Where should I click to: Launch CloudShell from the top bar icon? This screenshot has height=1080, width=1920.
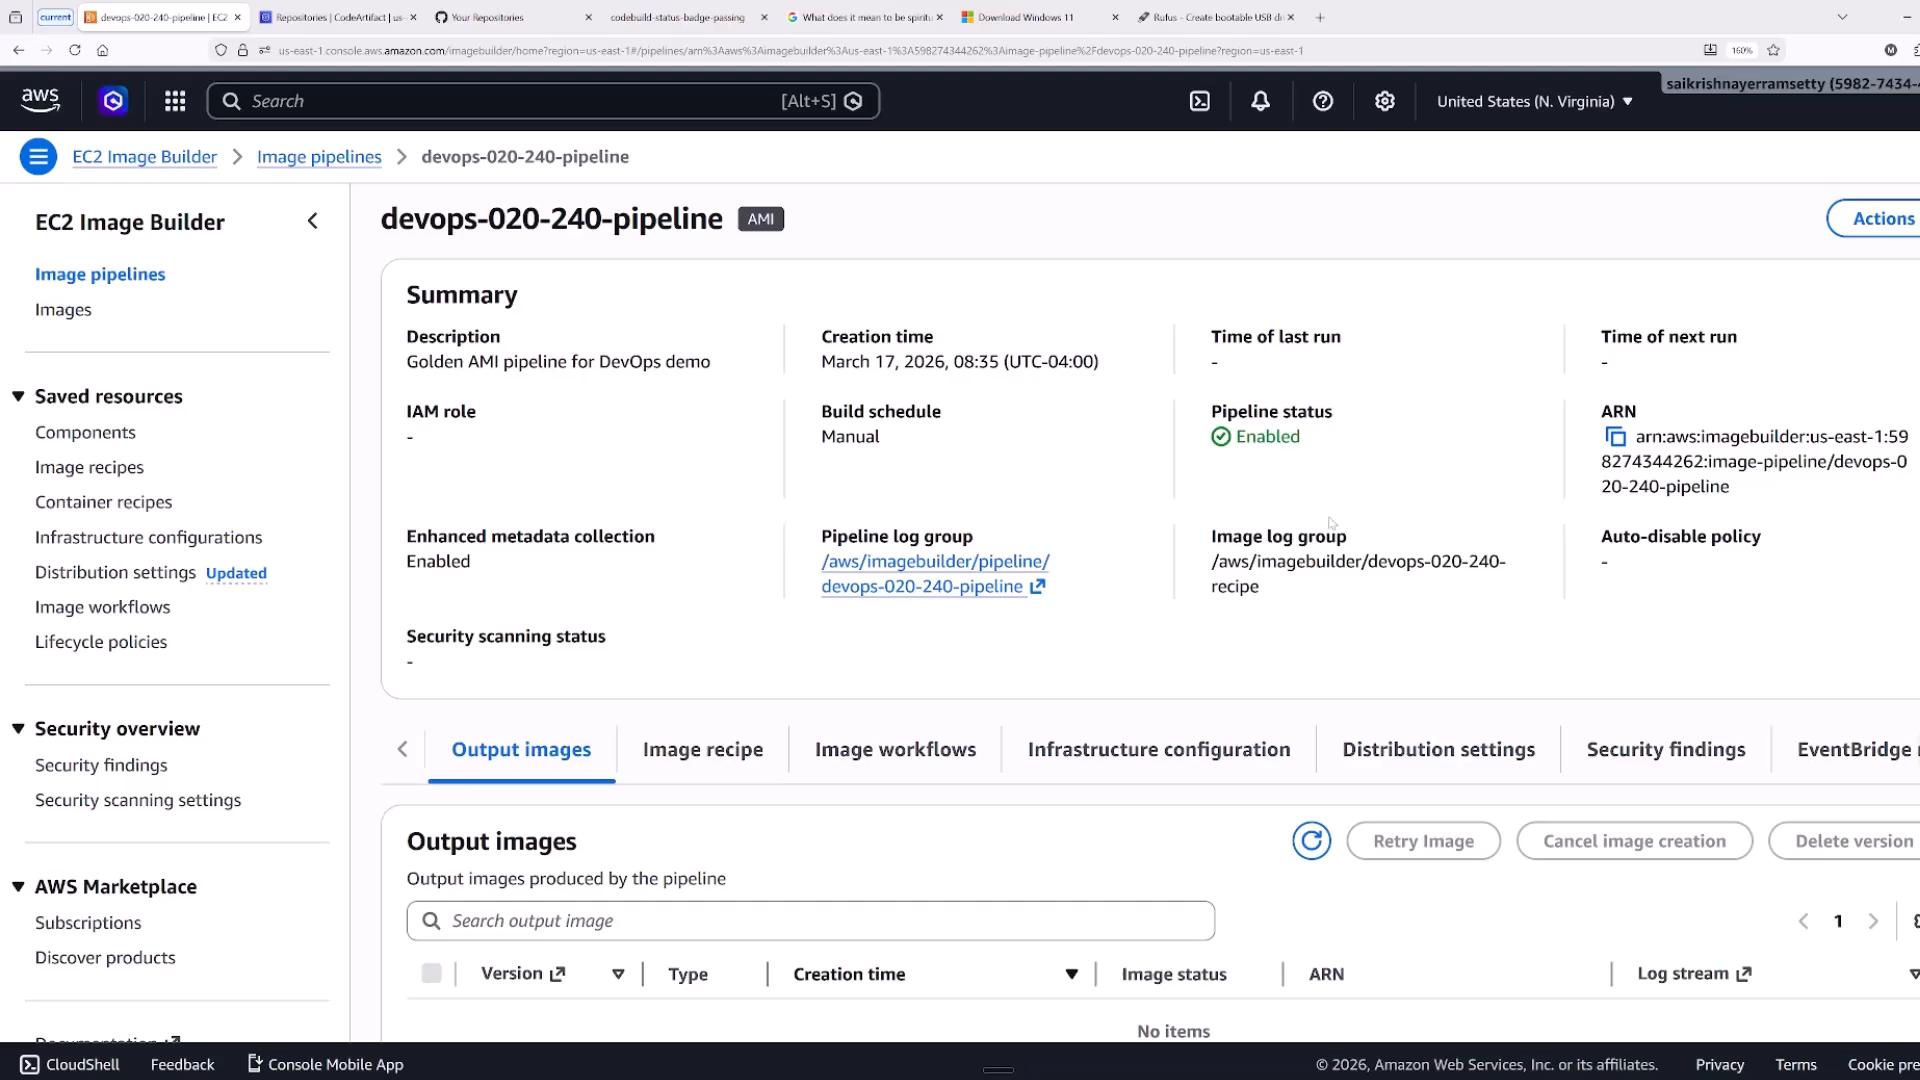(x=1200, y=101)
